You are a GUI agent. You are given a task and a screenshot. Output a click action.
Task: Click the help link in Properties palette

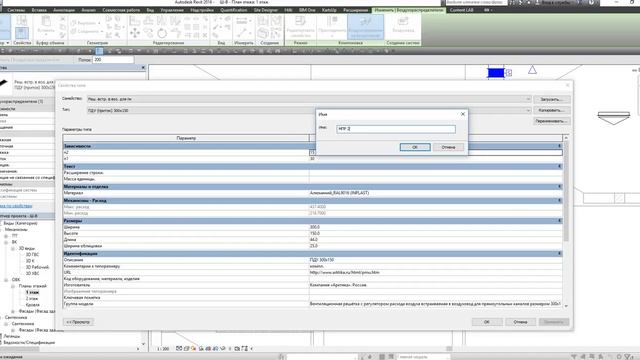tap(16, 206)
